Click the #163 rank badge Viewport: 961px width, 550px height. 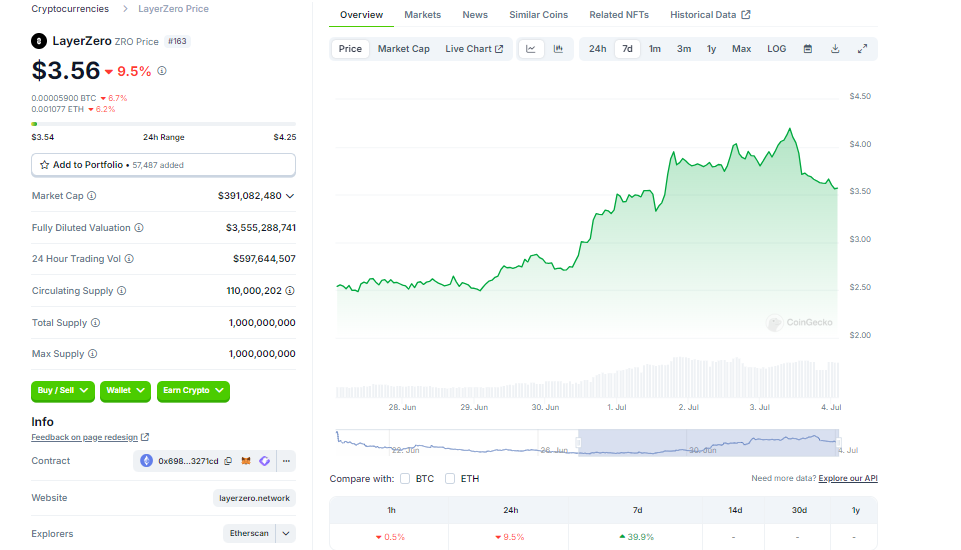coord(177,41)
